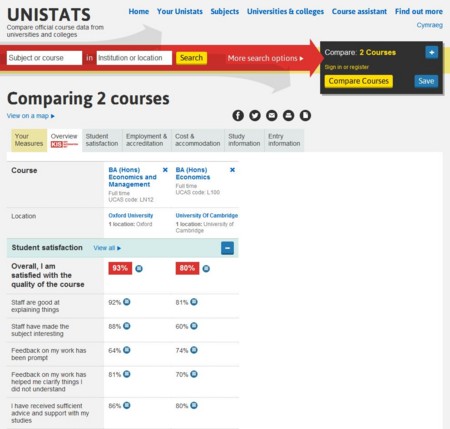Image resolution: width=450 pixels, height=429 pixels.
Task: Switch language to Cymraeg
Action: [x=430, y=25]
